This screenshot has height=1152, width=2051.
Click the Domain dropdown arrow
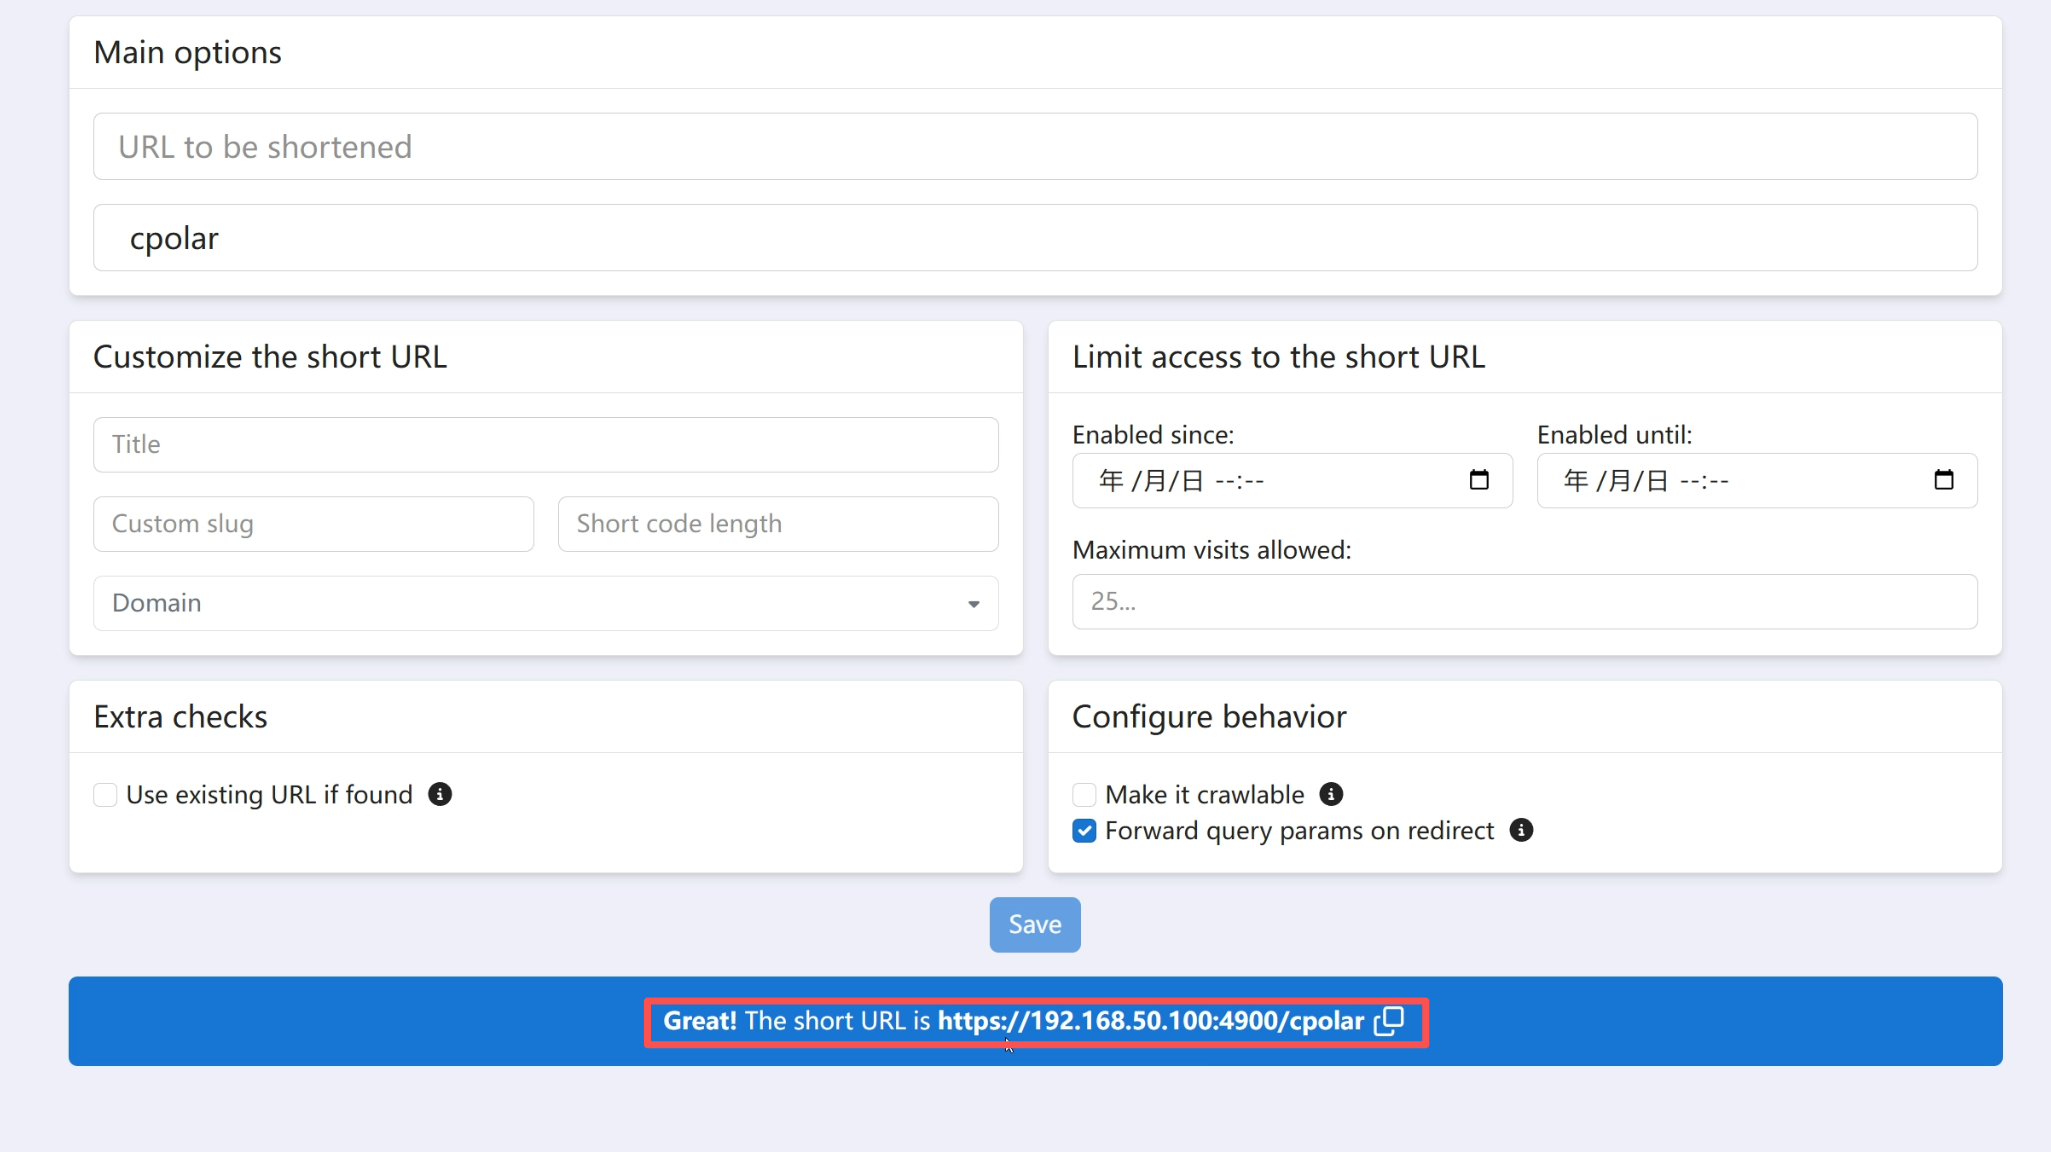(973, 604)
